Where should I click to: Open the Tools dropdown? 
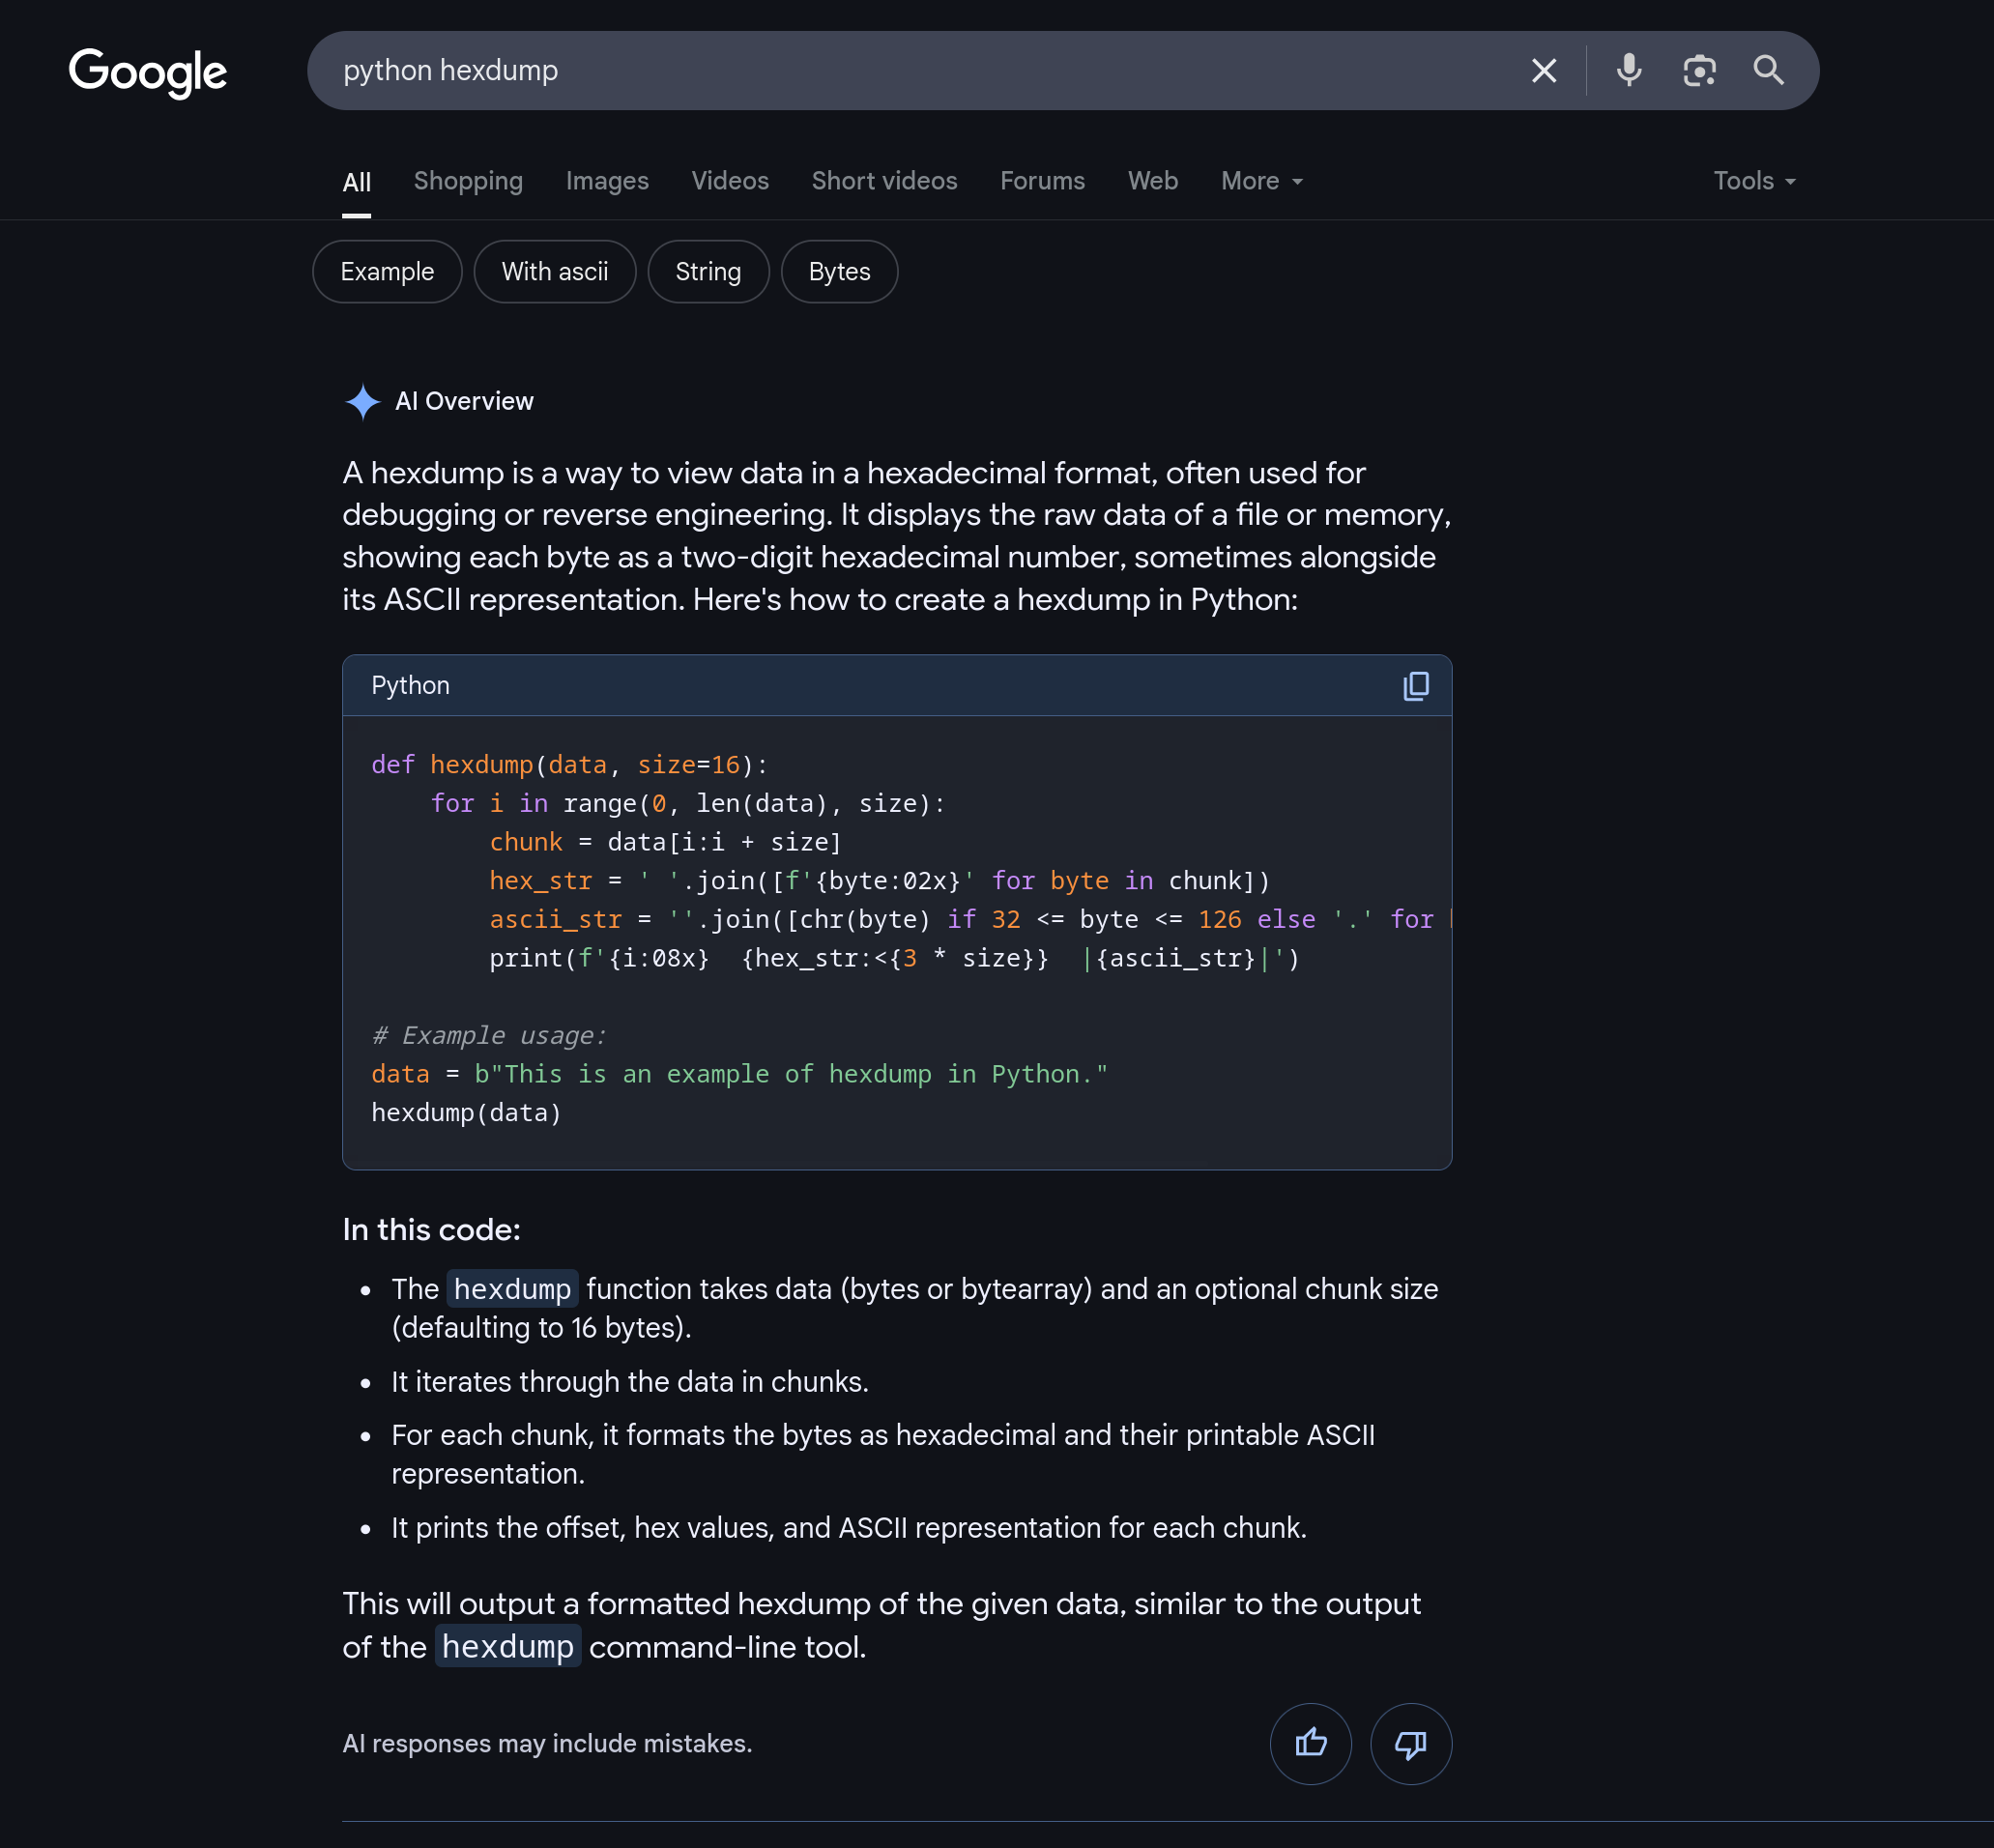(x=1753, y=181)
